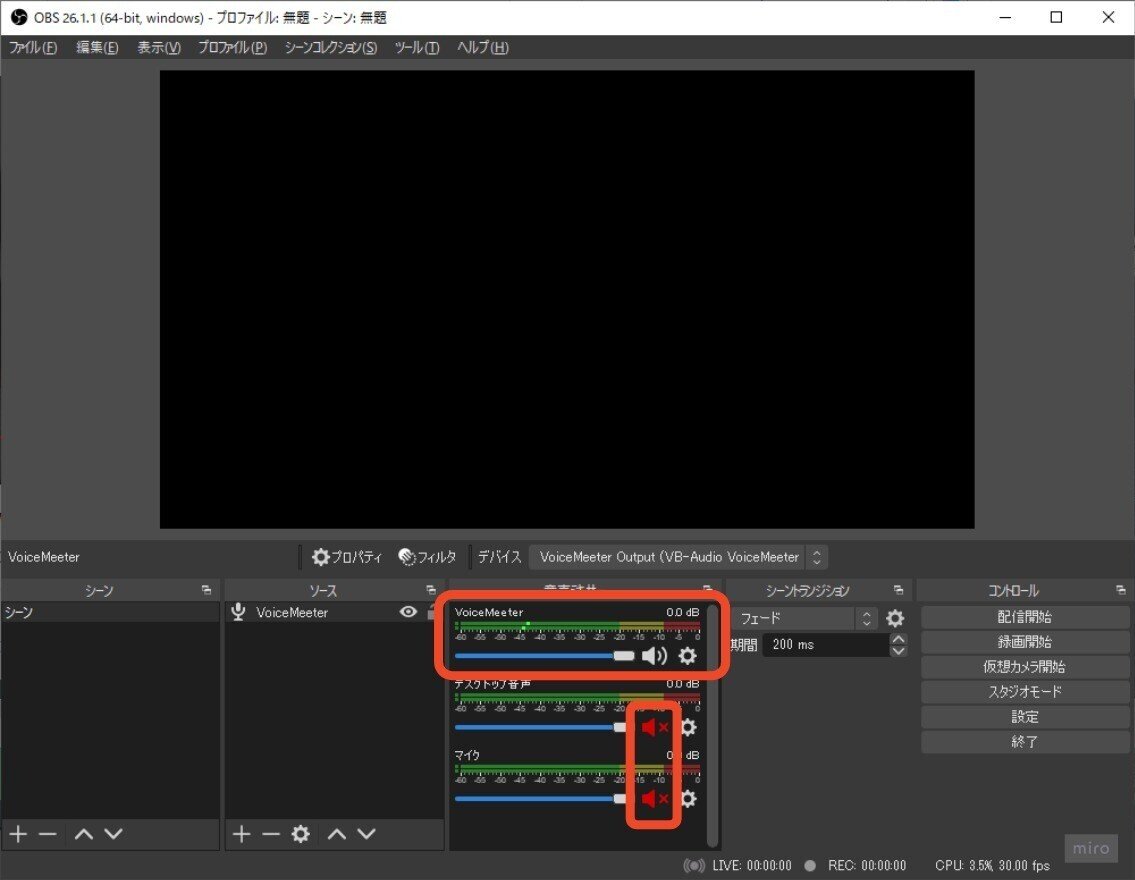Screen dimensions: 1135x880
Task: Click the REC status indicator dot
Action: point(810,866)
